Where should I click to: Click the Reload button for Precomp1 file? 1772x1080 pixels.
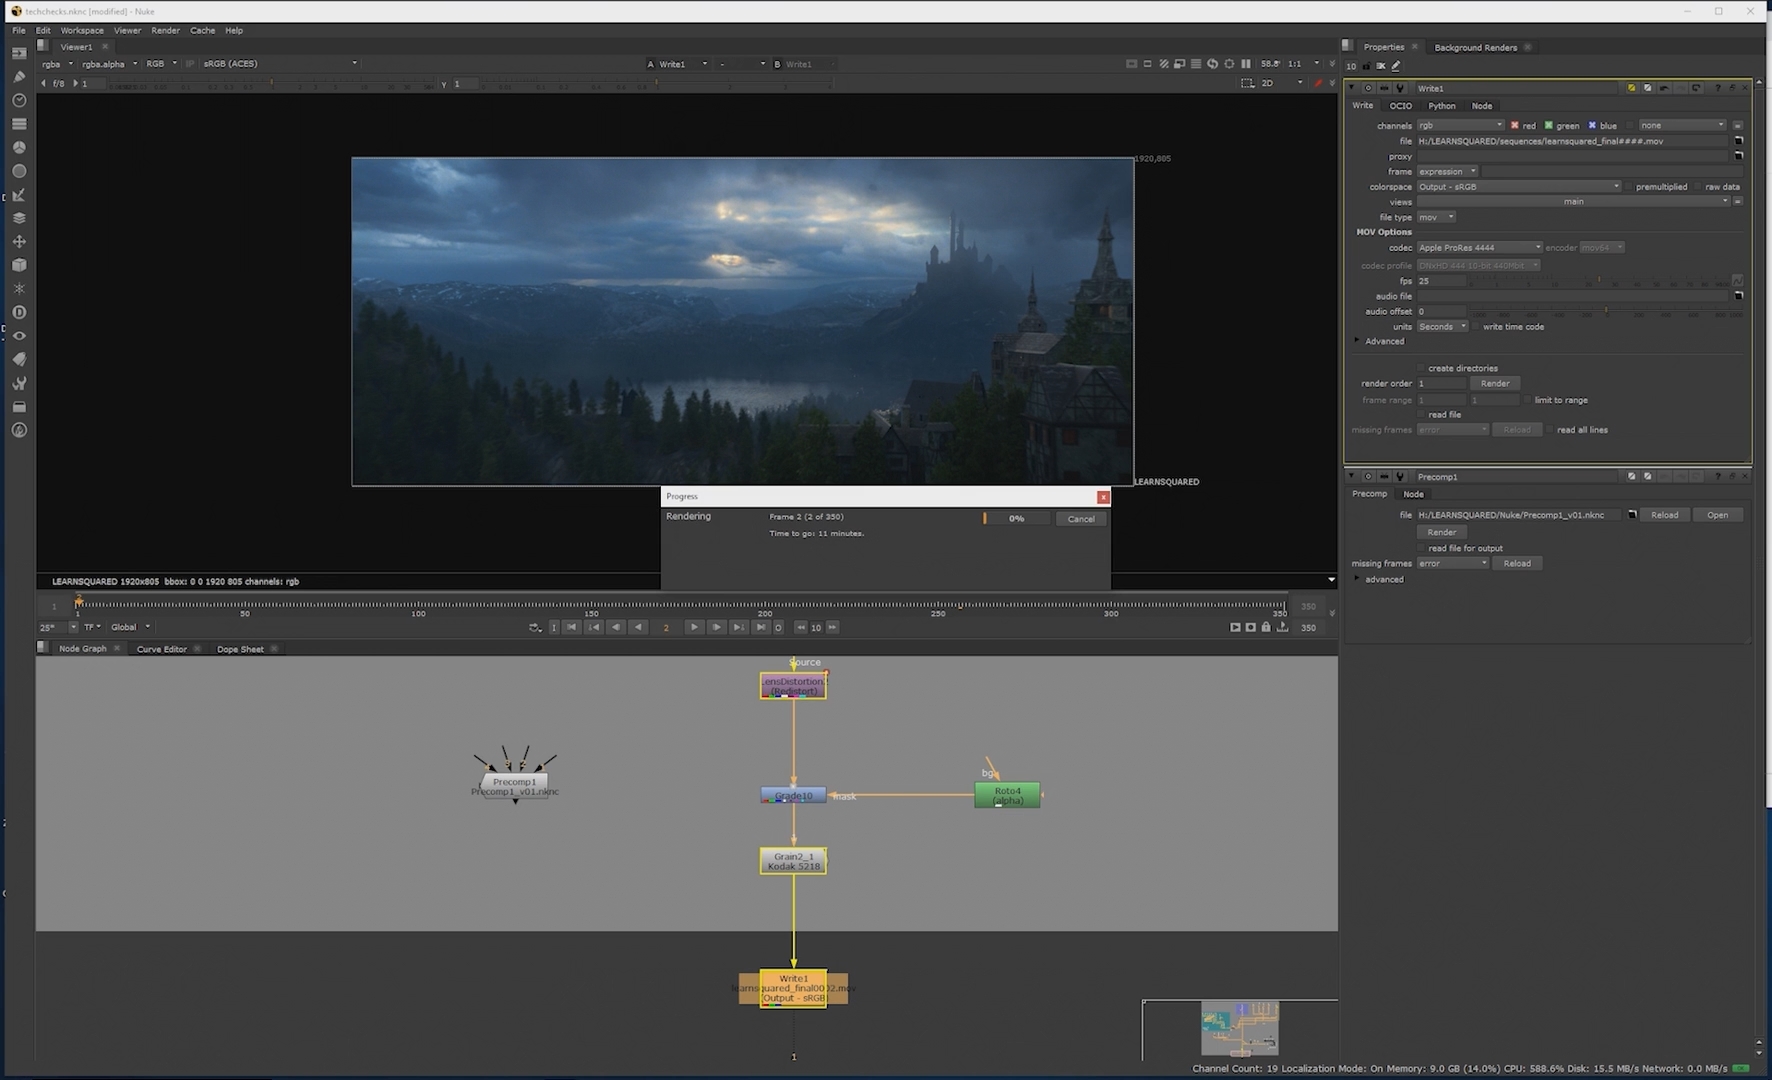(1664, 515)
